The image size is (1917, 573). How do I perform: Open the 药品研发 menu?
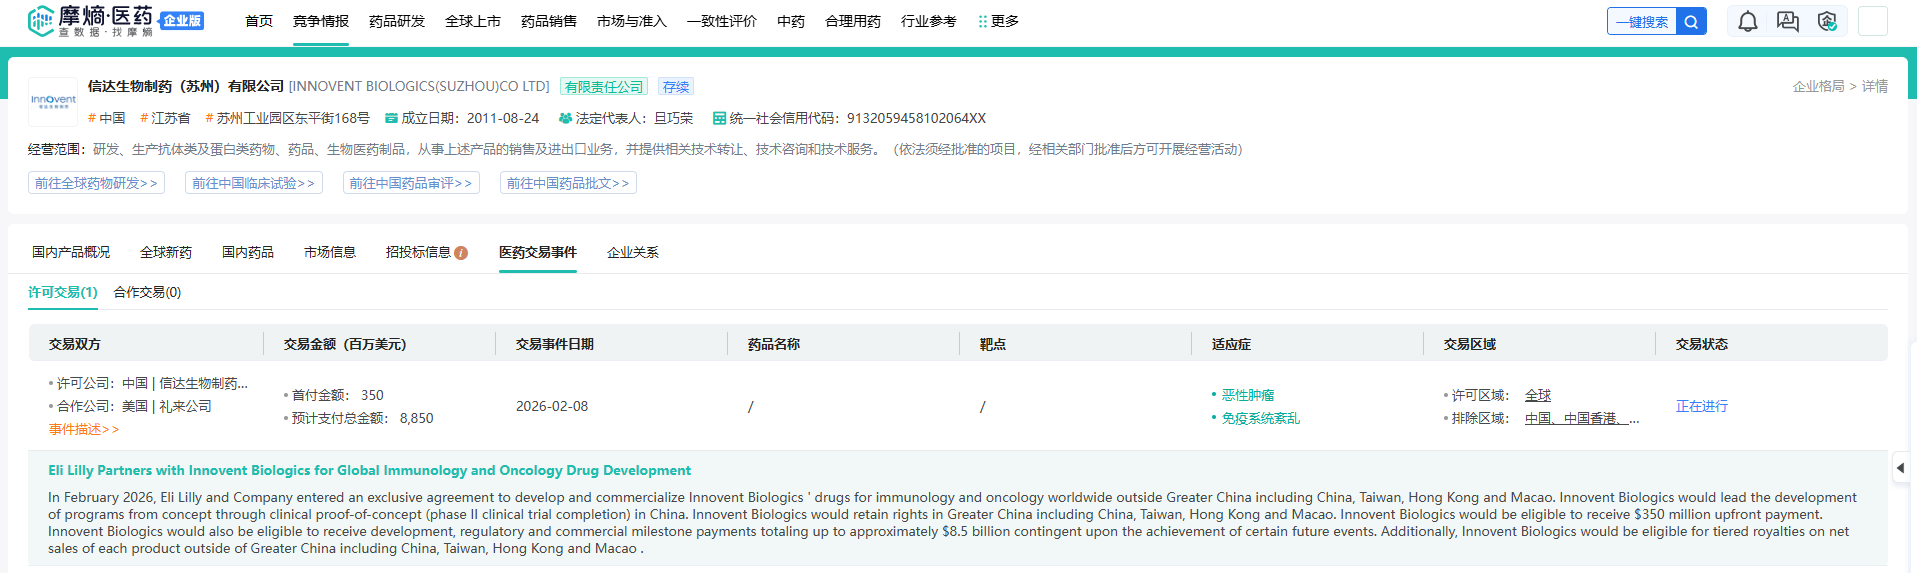pyautogui.click(x=397, y=21)
